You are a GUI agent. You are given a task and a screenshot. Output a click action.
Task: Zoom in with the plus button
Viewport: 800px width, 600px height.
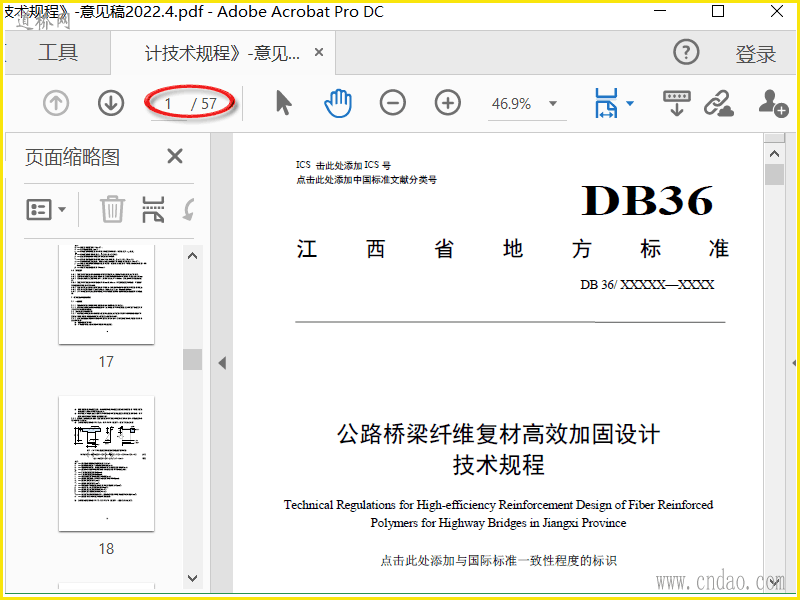point(447,103)
